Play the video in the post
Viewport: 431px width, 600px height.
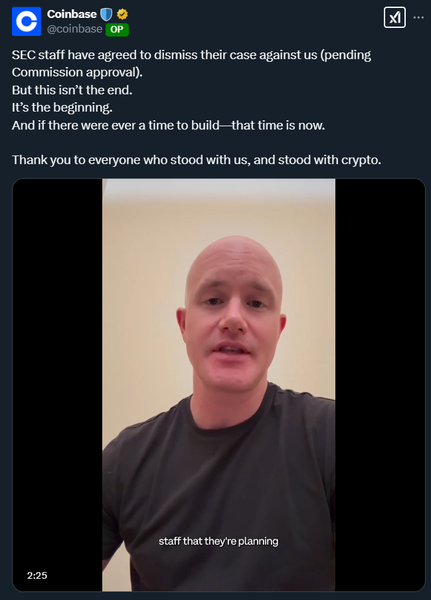click(x=219, y=385)
